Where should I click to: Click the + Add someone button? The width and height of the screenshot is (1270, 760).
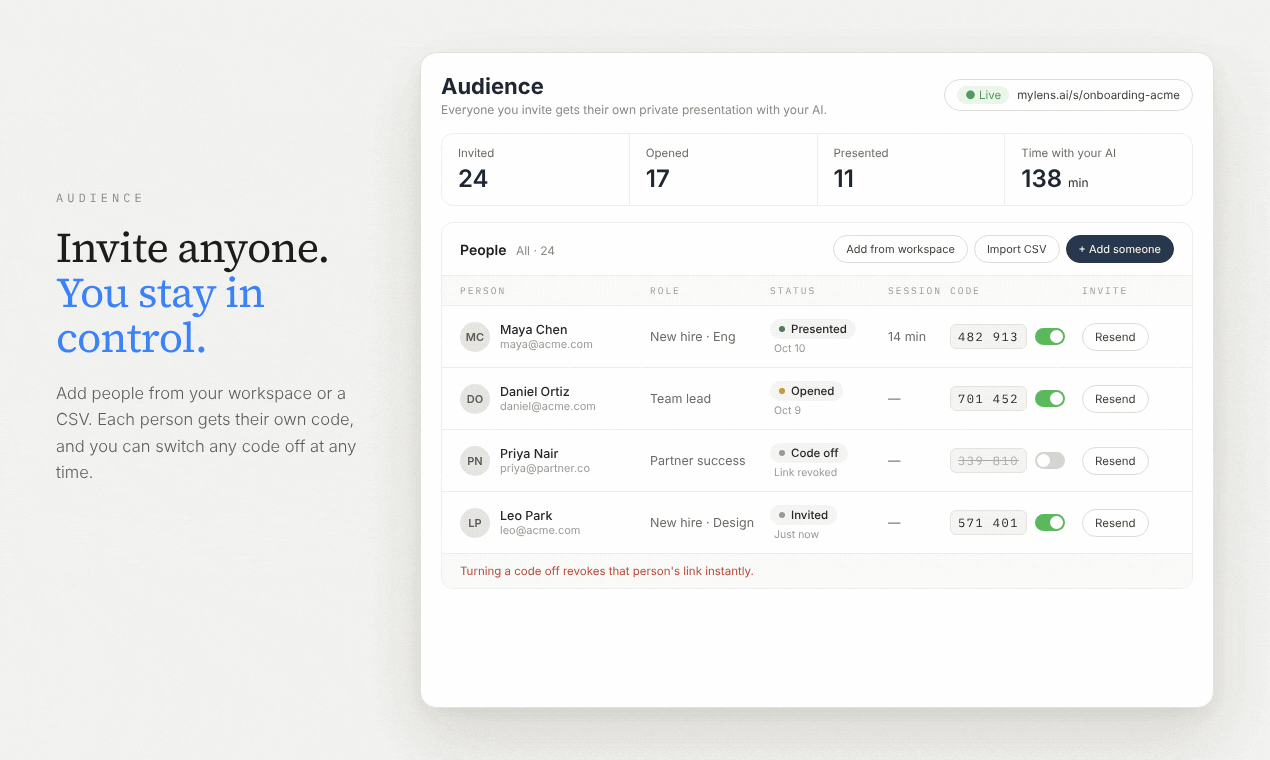click(x=1120, y=249)
